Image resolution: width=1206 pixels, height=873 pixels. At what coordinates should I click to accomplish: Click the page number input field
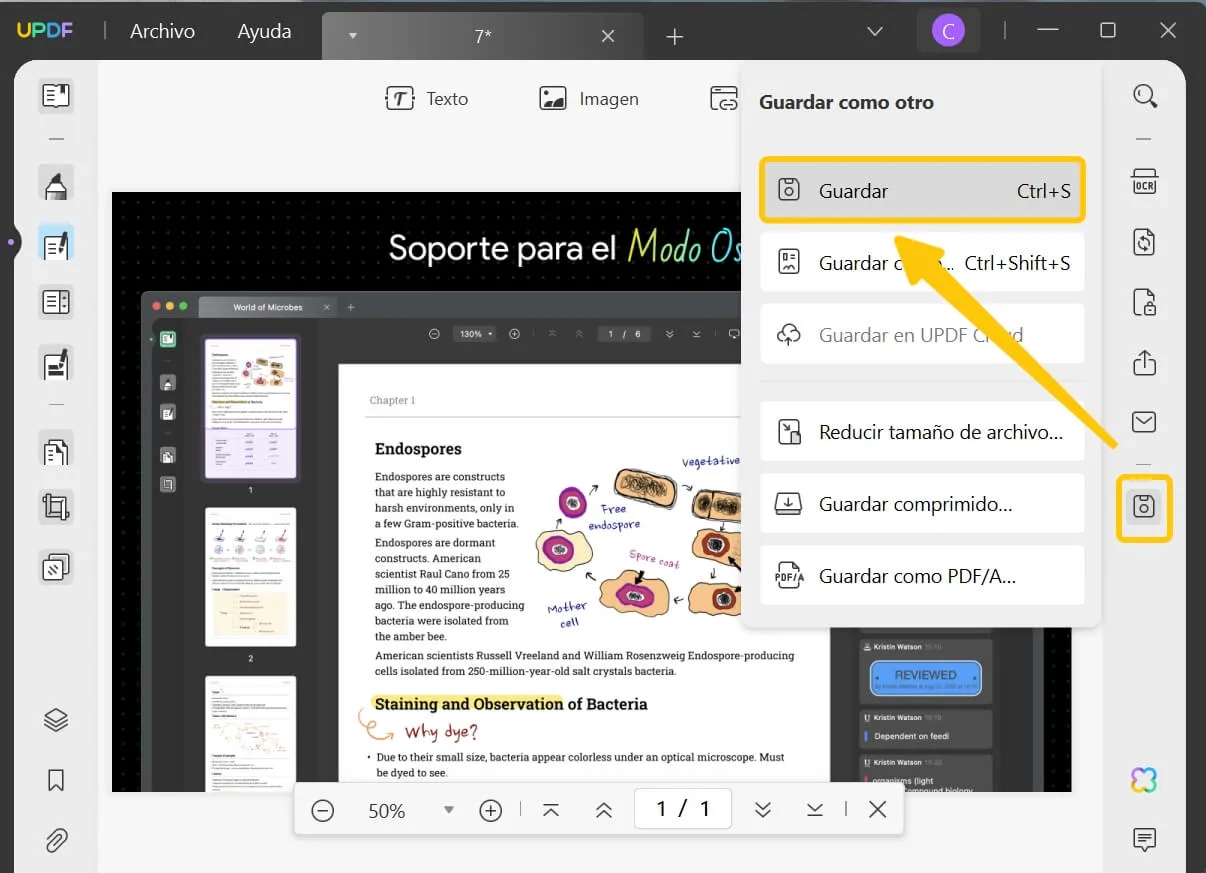pyautogui.click(x=683, y=809)
